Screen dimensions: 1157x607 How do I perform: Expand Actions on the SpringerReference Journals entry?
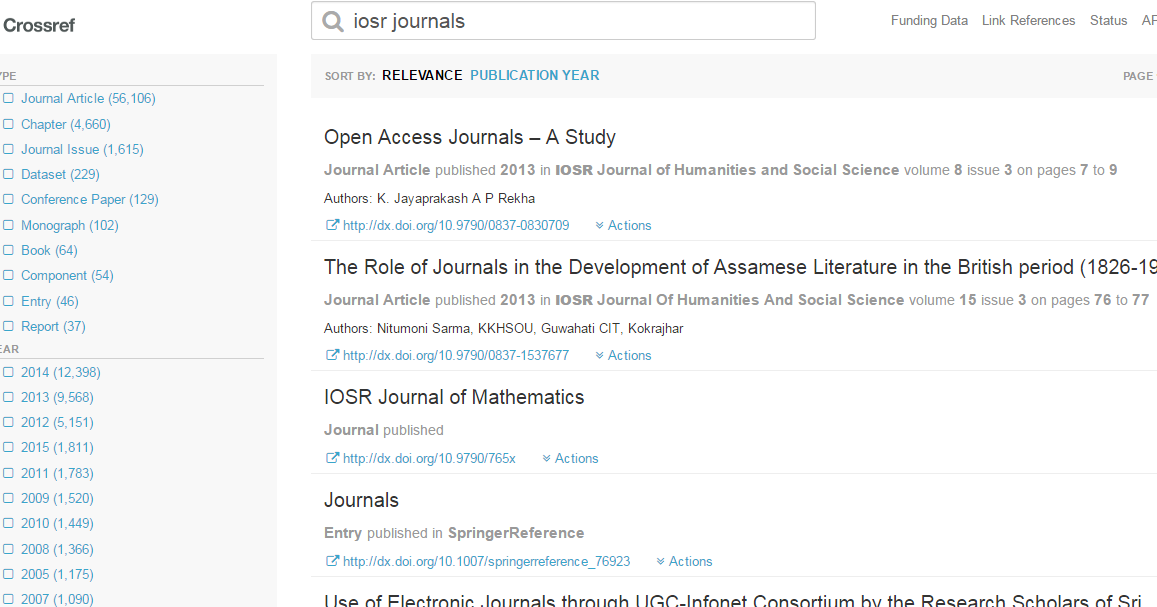click(x=690, y=561)
